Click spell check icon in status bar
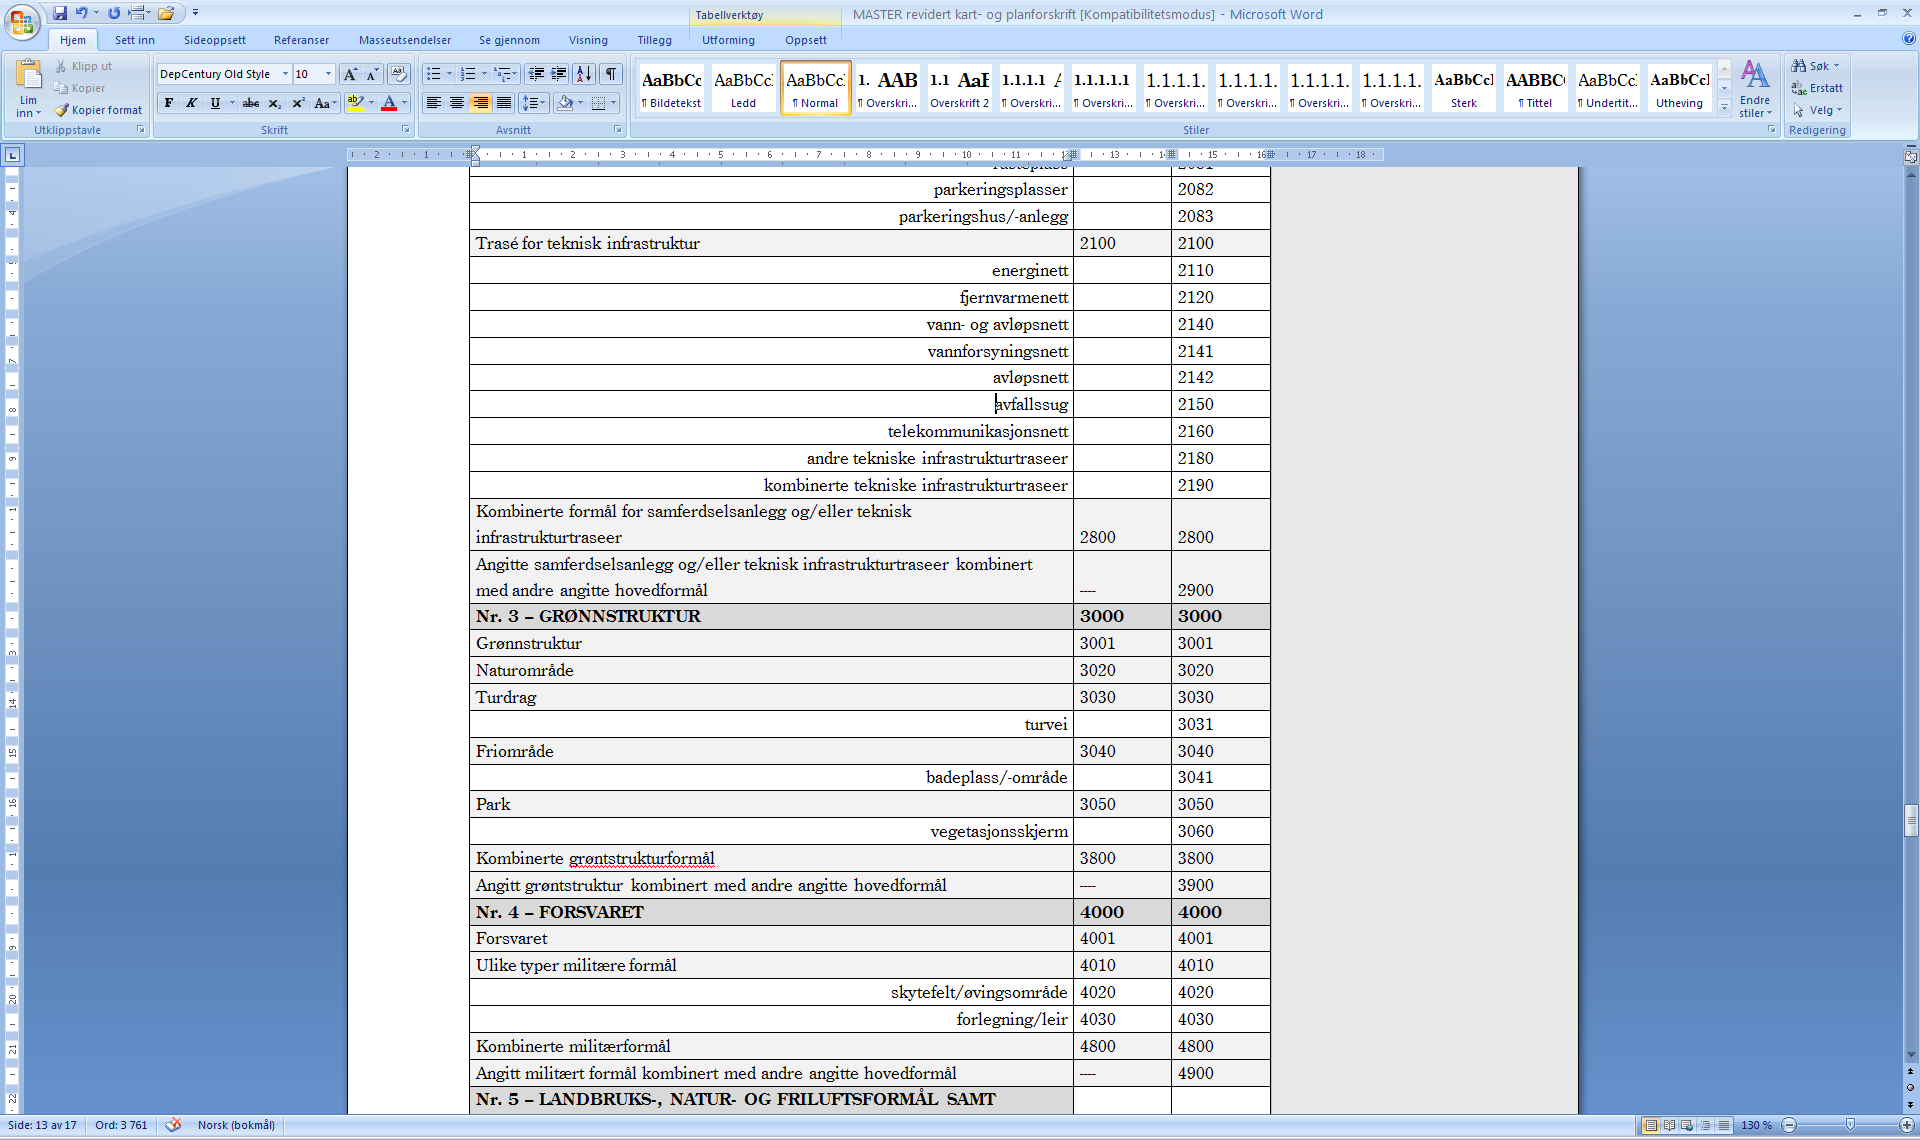 pos(174,1125)
